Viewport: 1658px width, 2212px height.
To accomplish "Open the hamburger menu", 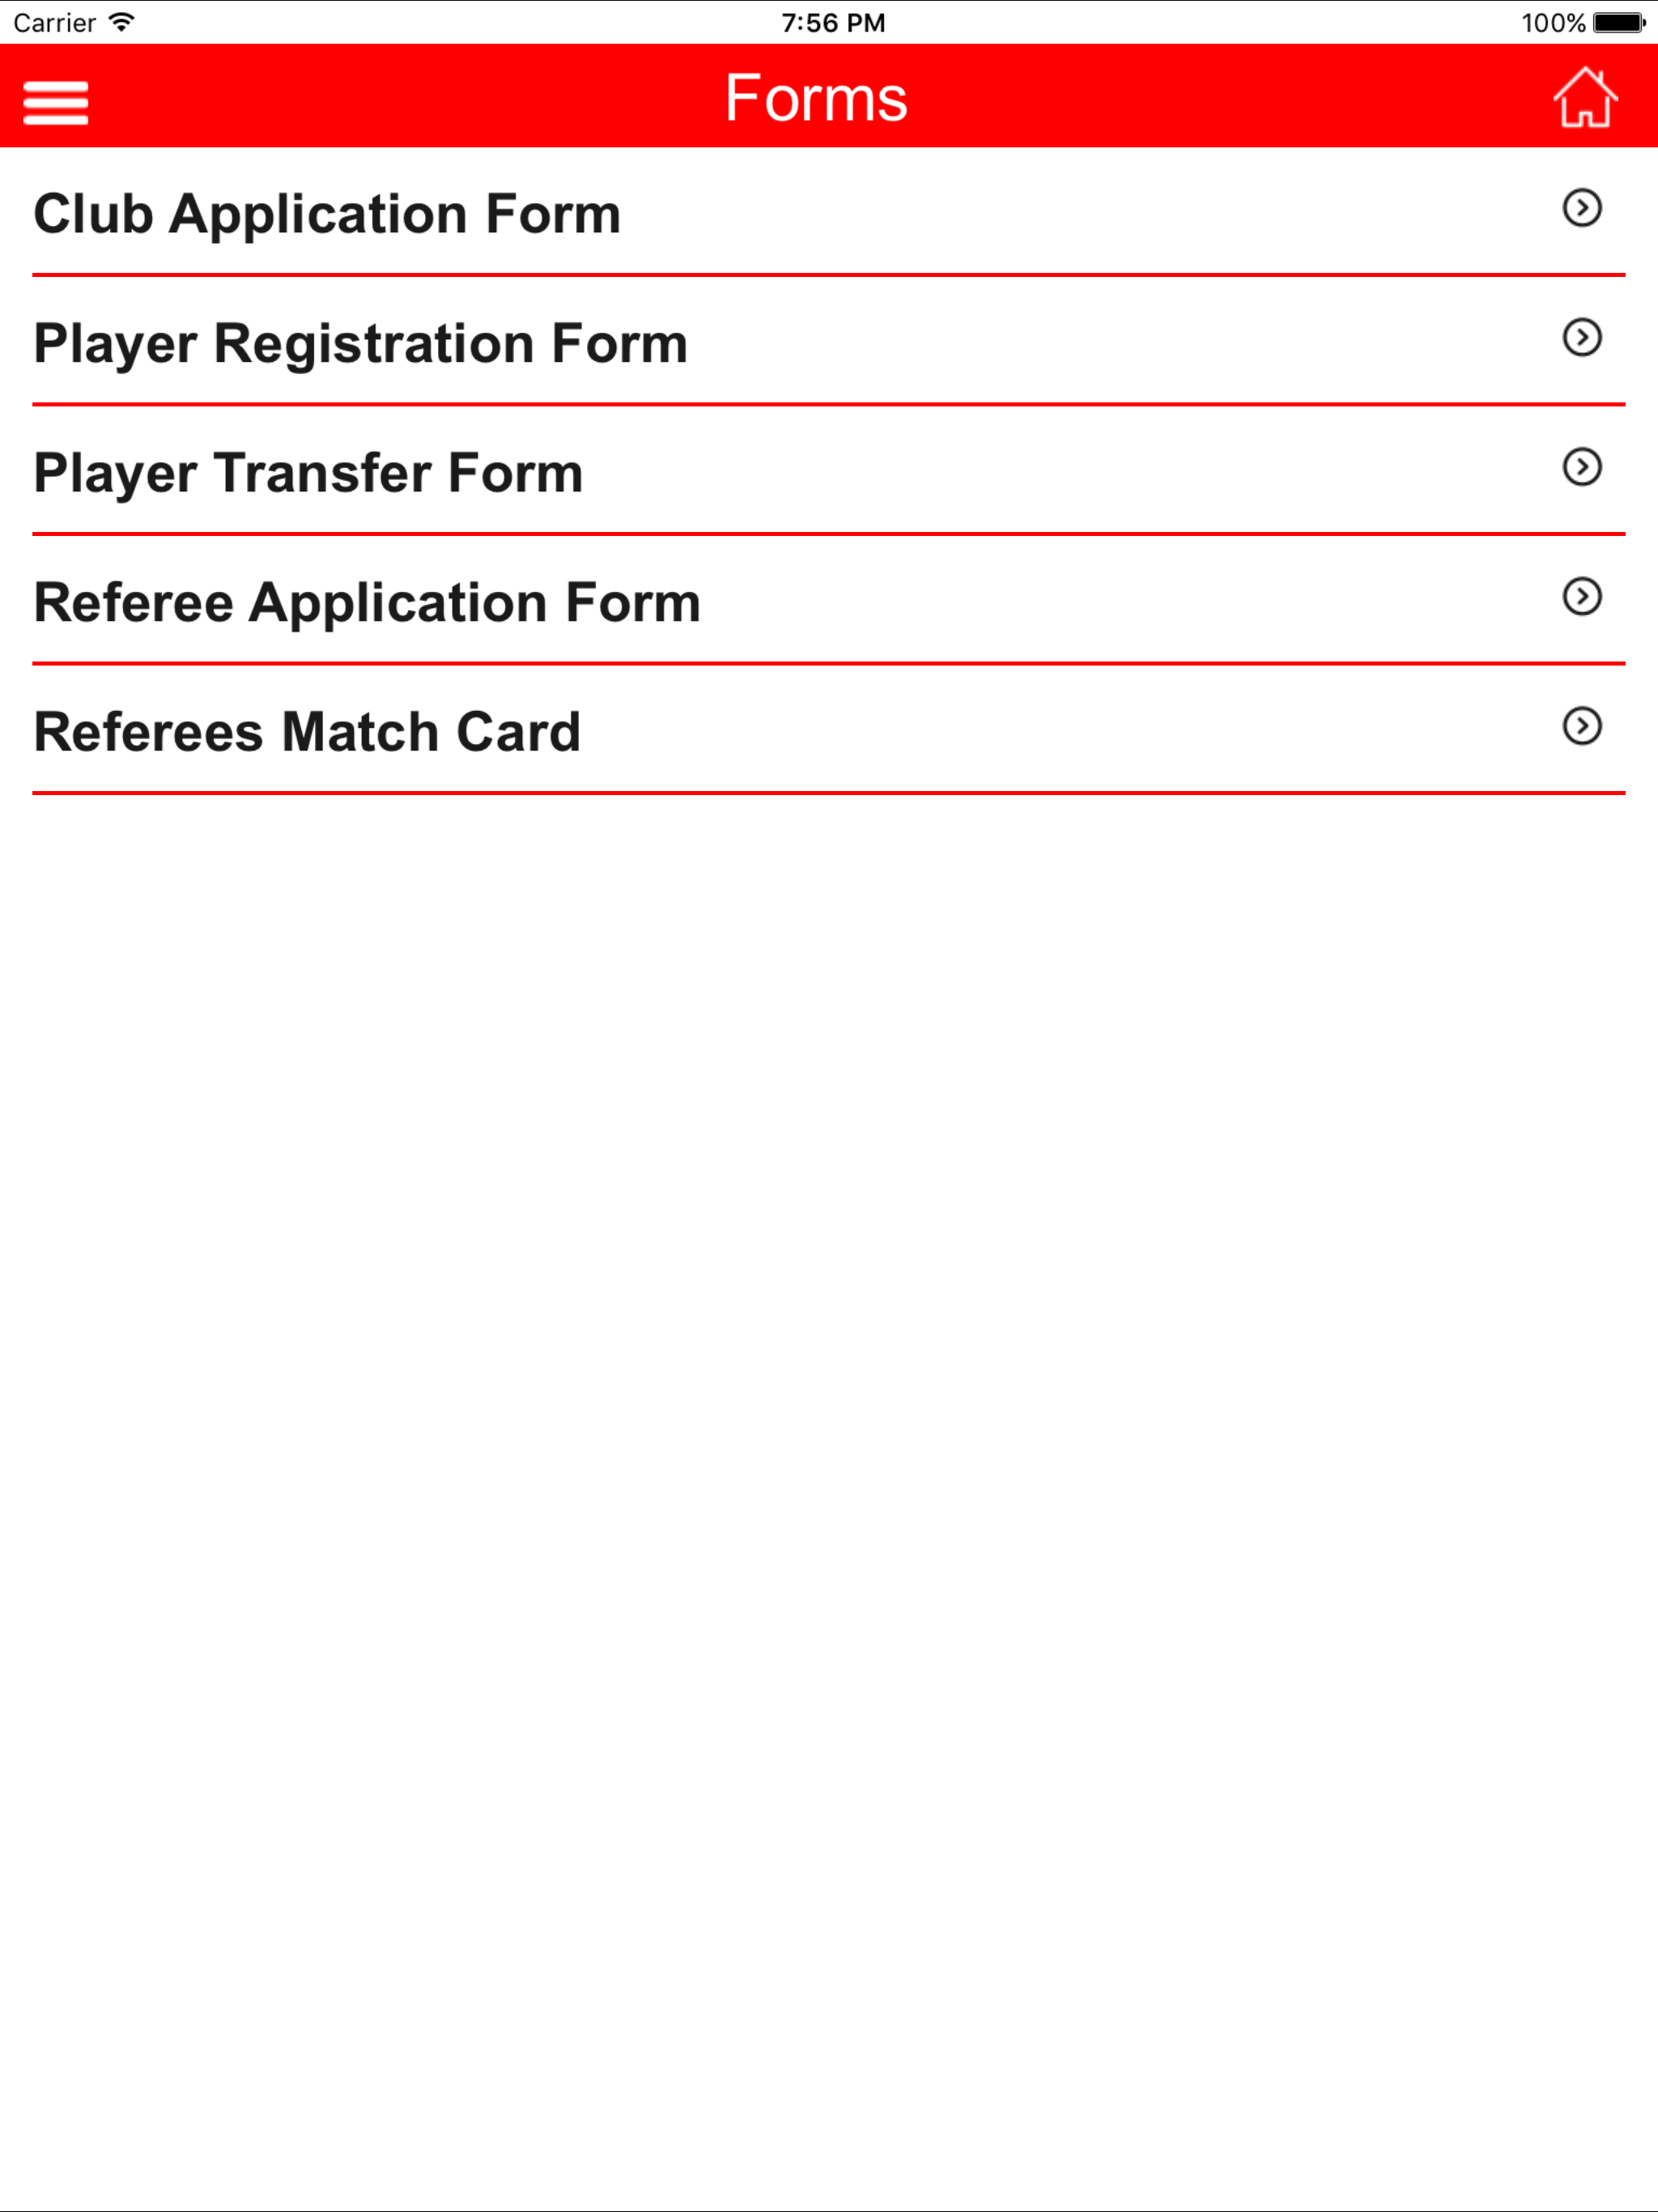I will [56, 103].
